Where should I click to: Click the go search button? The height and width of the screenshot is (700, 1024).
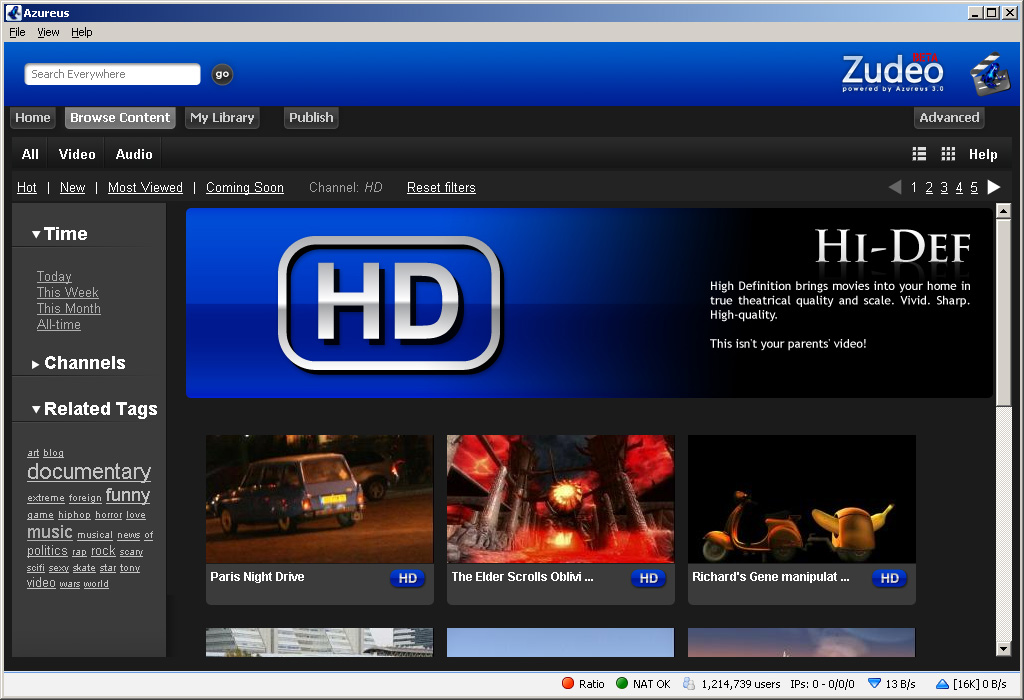[x=222, y=74]
